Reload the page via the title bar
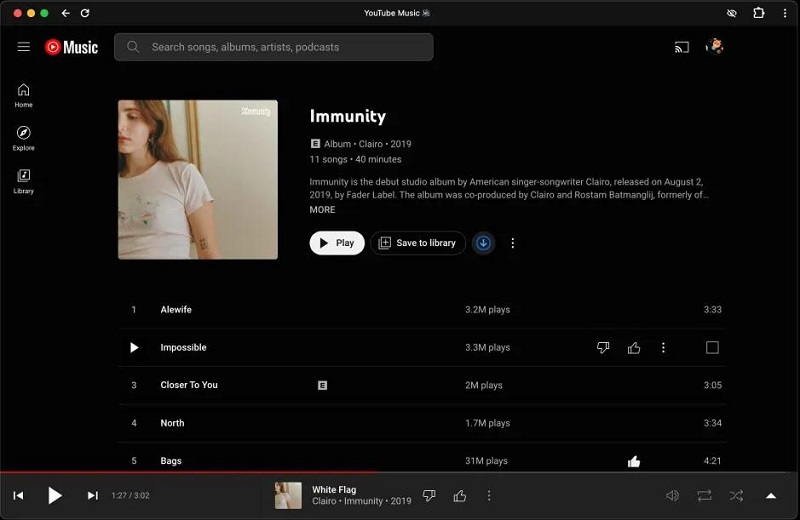This screenshot has width=800, height=520. [85, 13]
